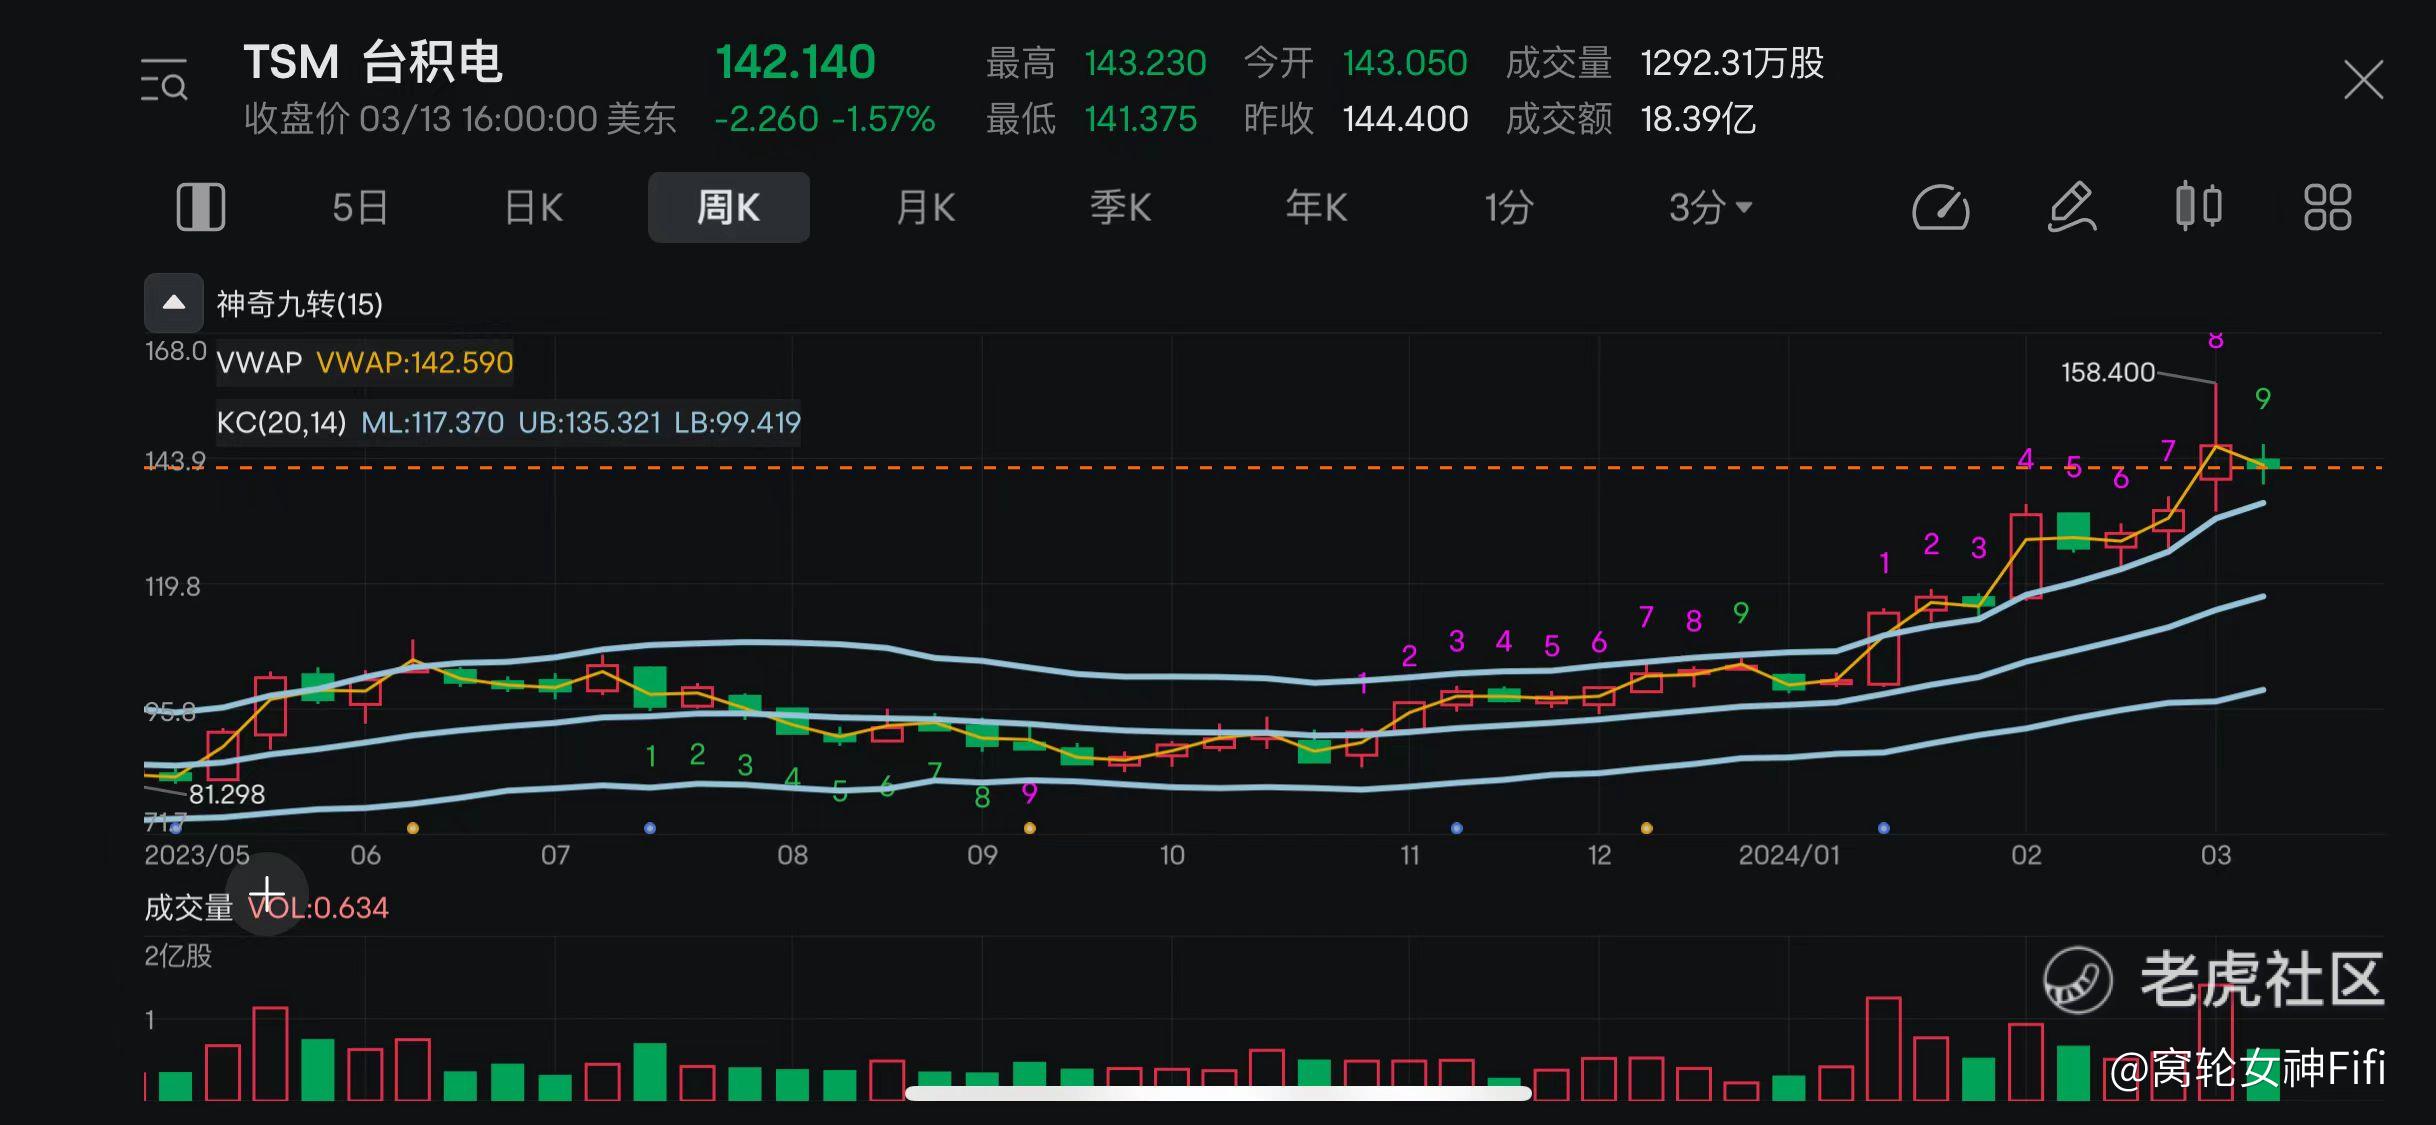Click the 最低 141.375 value
The width and height of the screenshot is (2436, 1125).
click(1141, 119)
